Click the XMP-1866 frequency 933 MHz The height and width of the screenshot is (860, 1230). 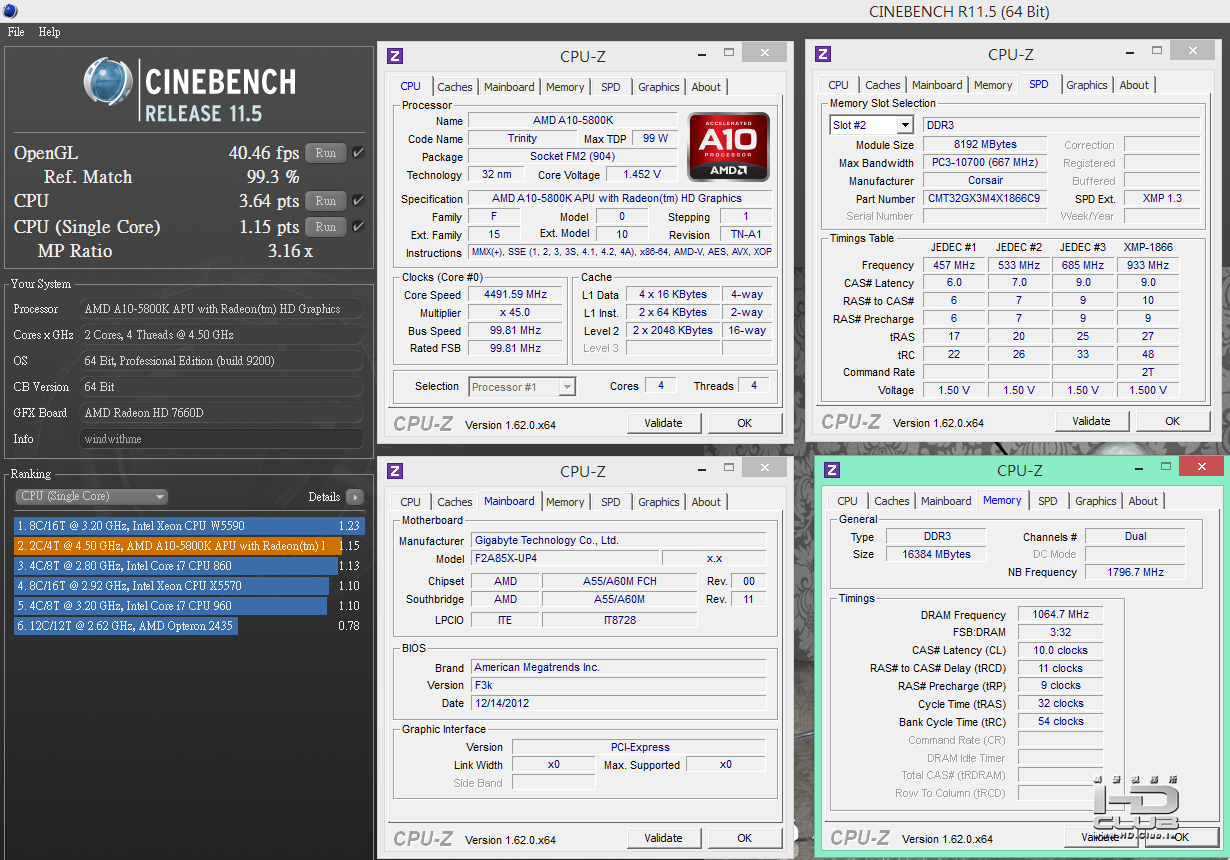(x=1146, y=266)
